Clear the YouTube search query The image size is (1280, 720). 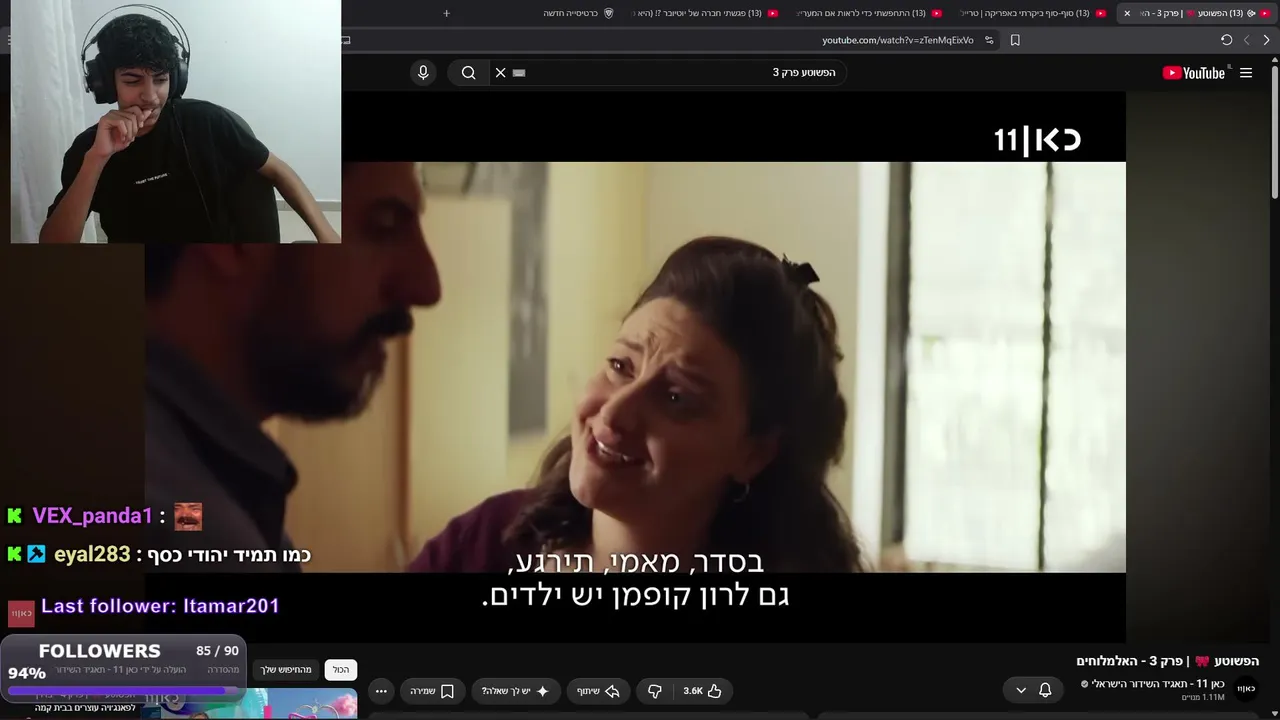click(x=501, y=72)
